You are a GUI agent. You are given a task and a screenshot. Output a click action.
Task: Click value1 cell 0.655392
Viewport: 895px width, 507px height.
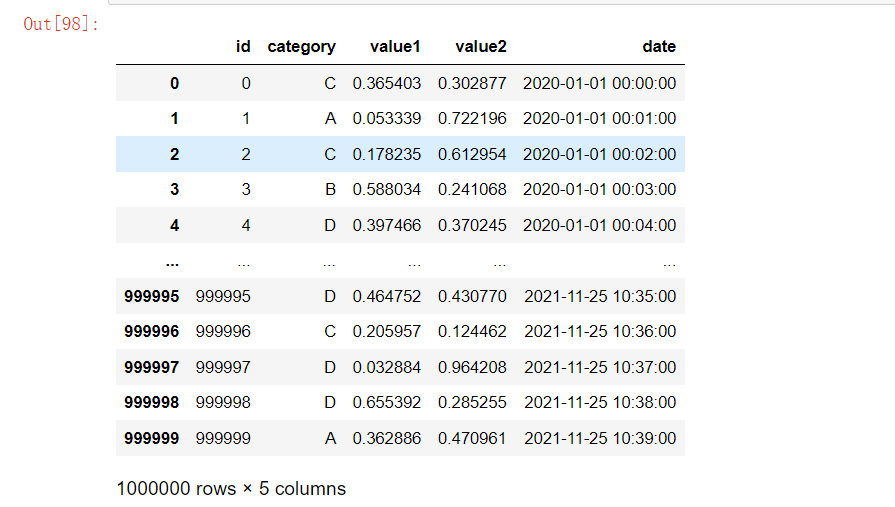click(x=386, y=402)
